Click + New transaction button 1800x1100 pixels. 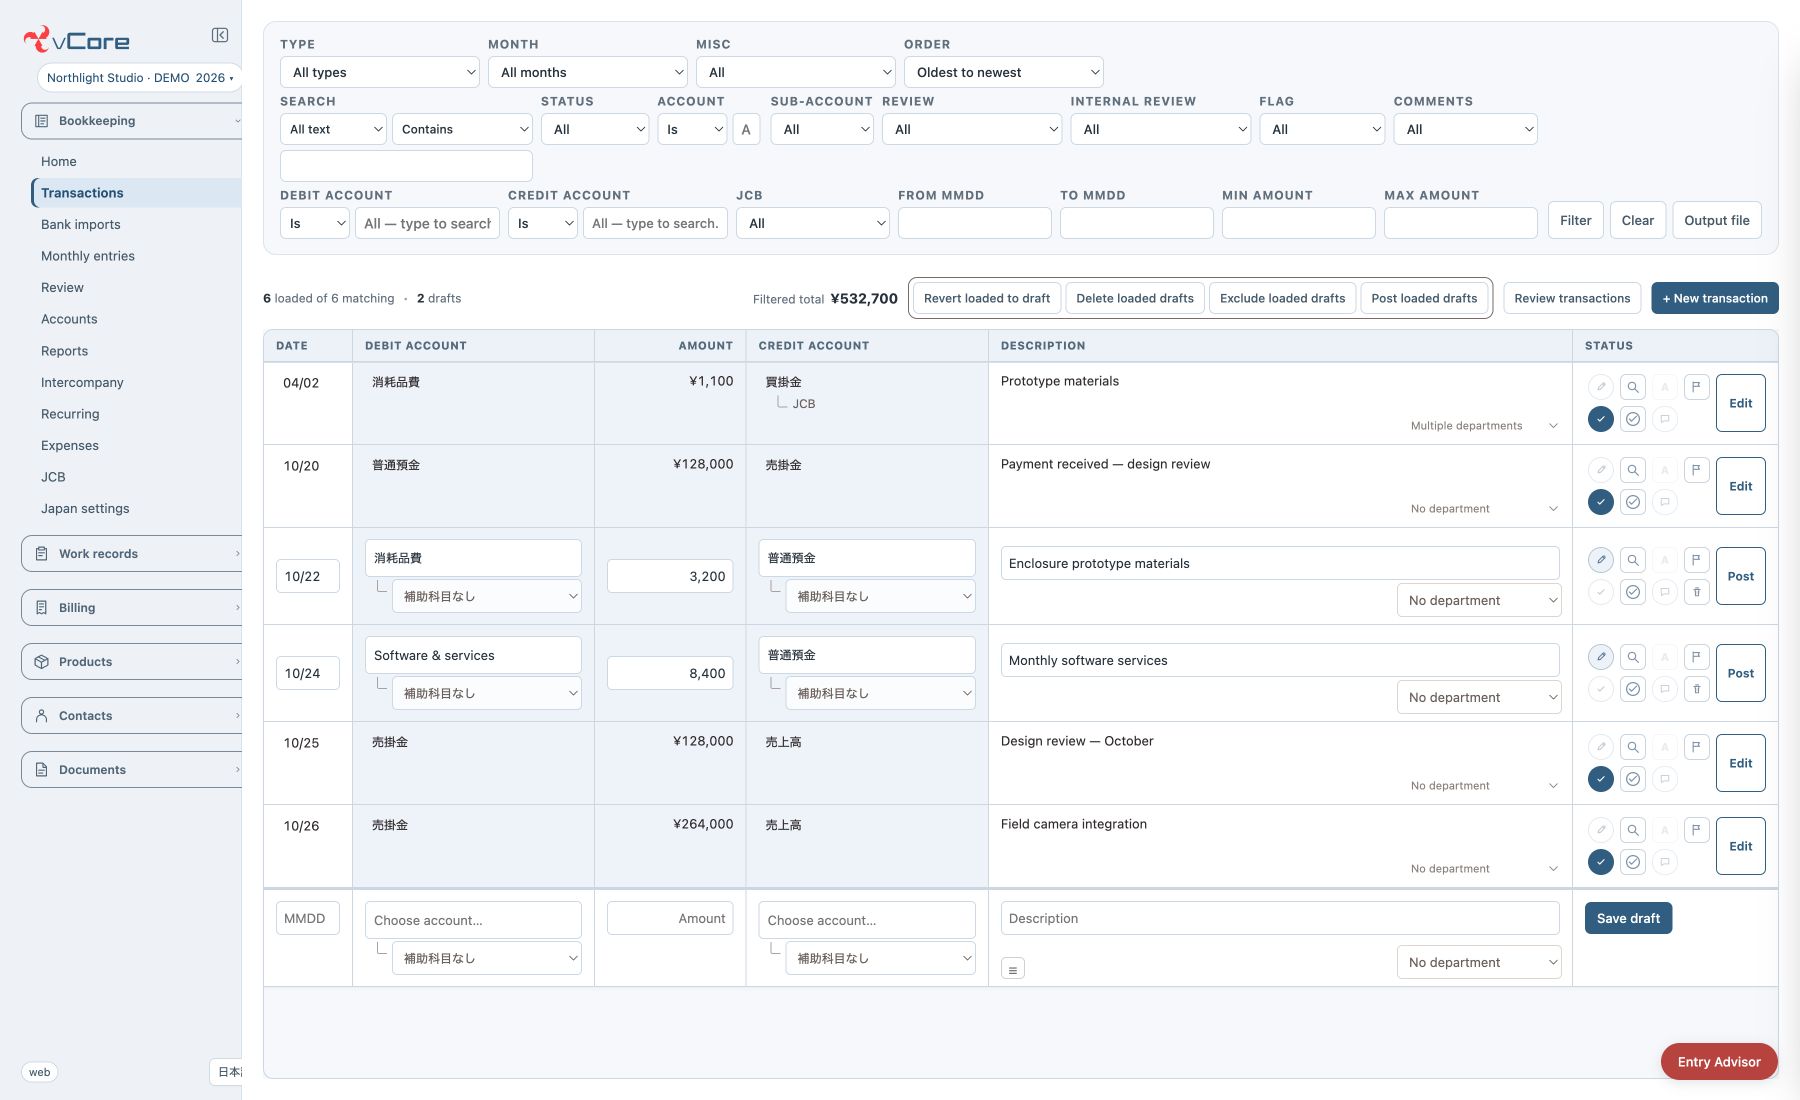coord(1715,298)
